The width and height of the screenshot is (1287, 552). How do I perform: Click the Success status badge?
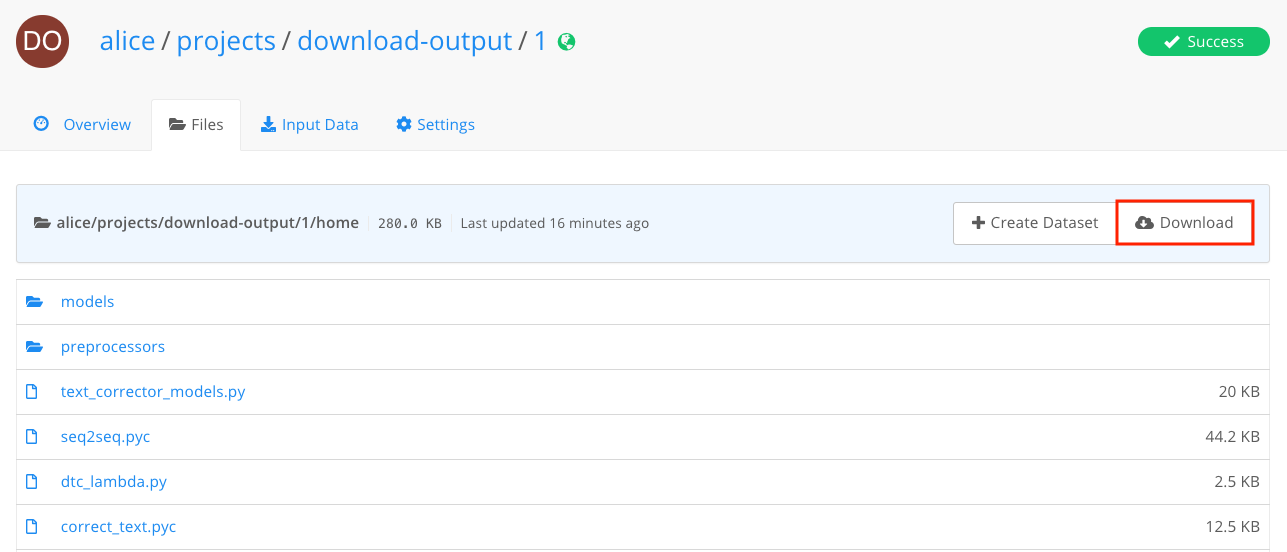coord(1204,42)
